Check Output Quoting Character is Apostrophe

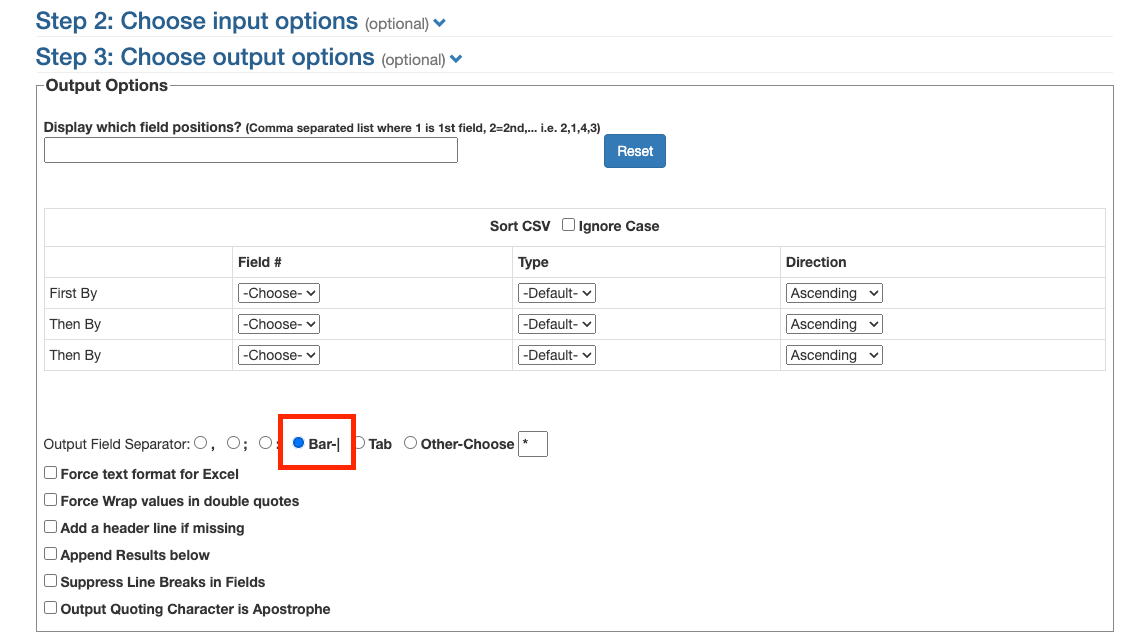click(51, 608)
